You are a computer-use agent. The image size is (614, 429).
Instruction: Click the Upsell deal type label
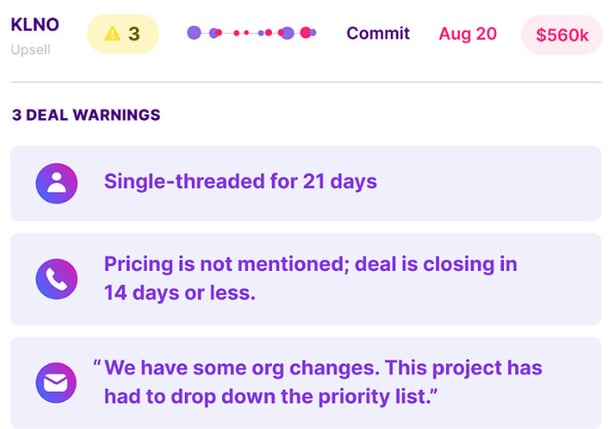coord(29,48)
